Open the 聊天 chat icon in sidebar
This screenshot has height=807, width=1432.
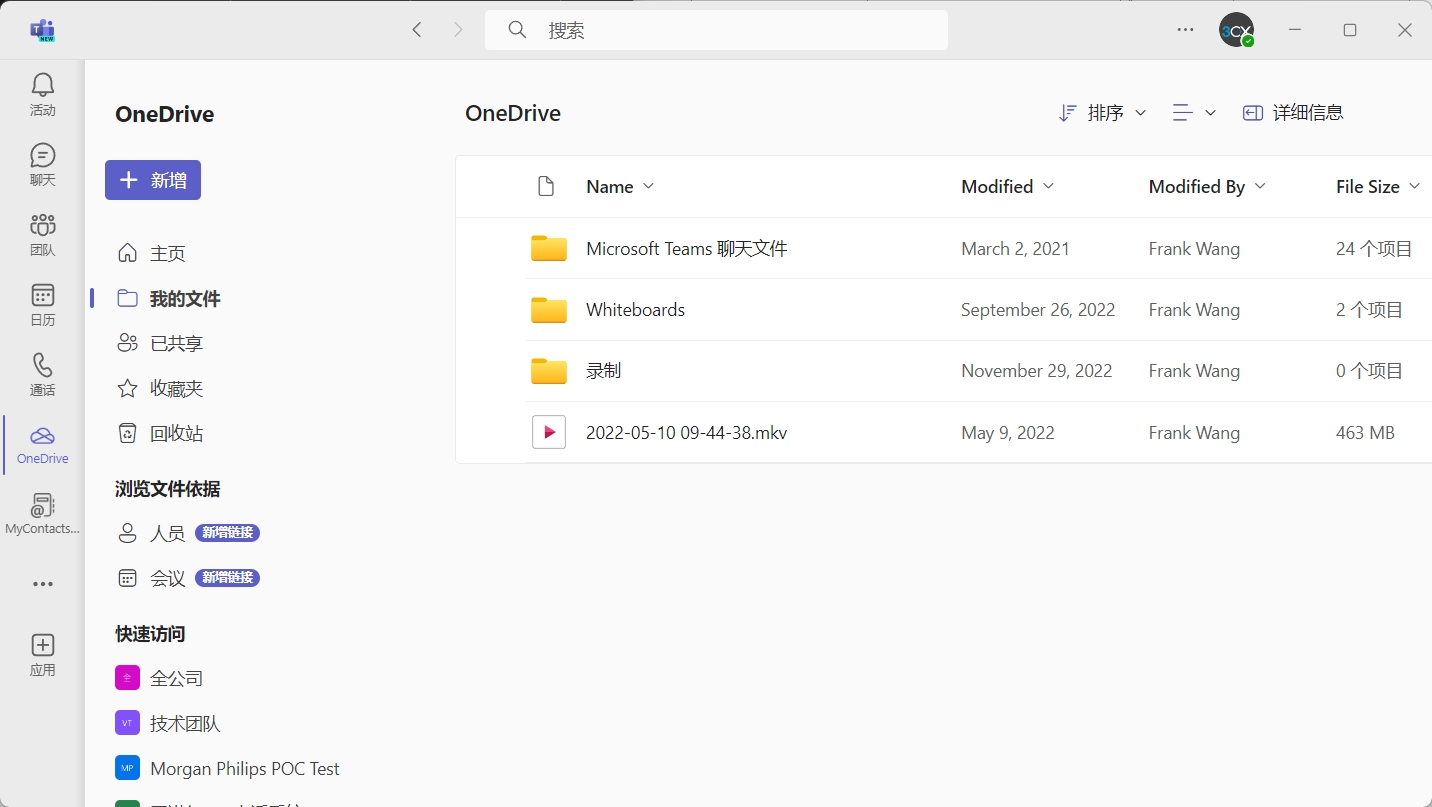click(42, 164)
